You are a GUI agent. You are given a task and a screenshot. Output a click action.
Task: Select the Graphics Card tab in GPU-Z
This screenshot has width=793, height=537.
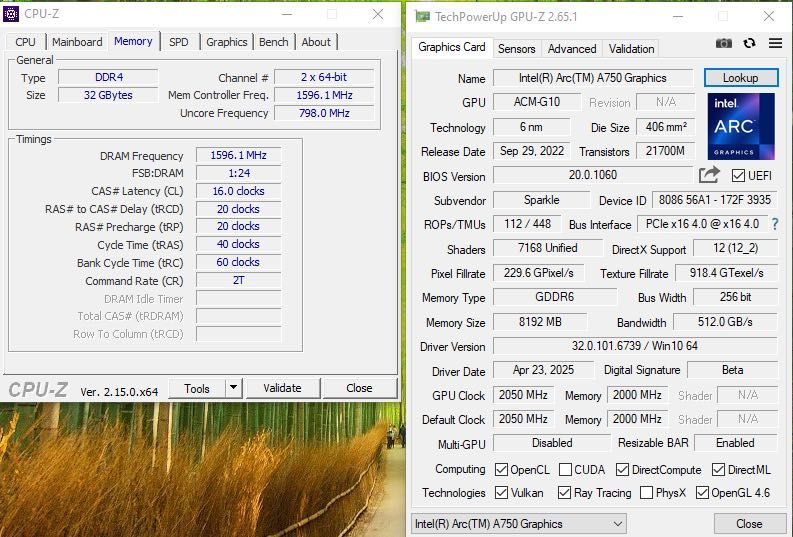[x=452, y=47]
